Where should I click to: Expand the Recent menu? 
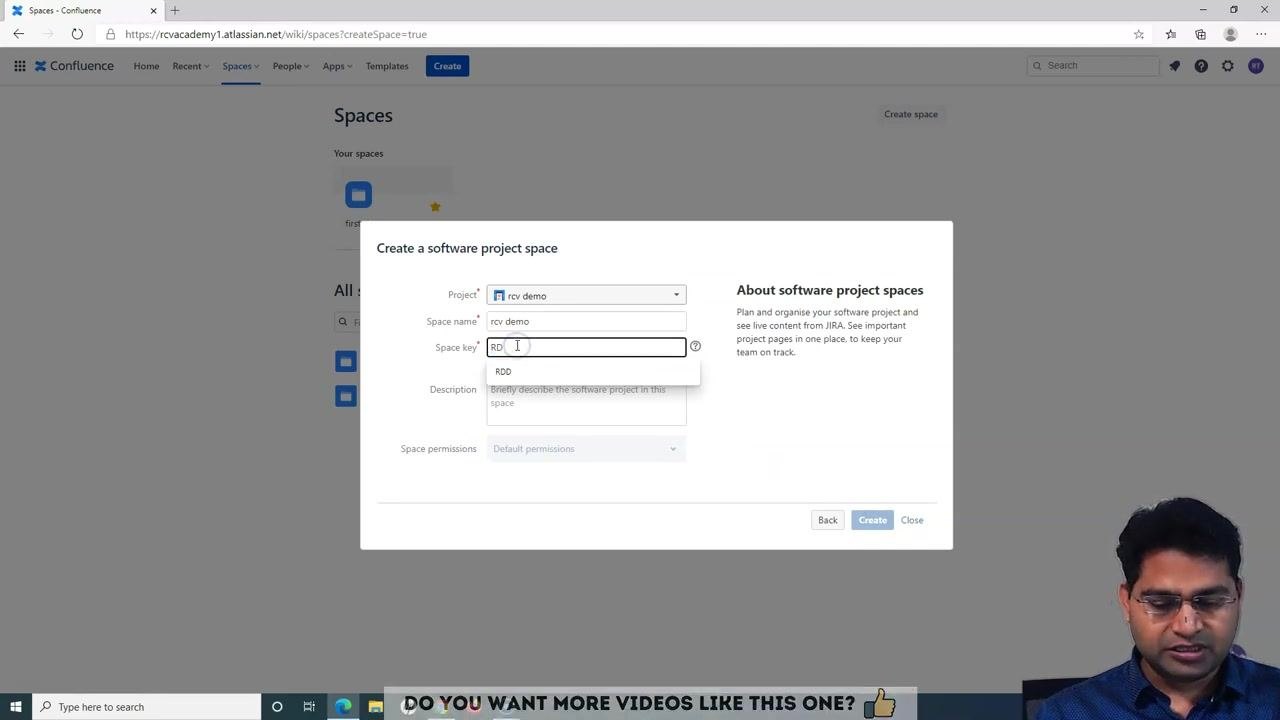coord(190,66)
